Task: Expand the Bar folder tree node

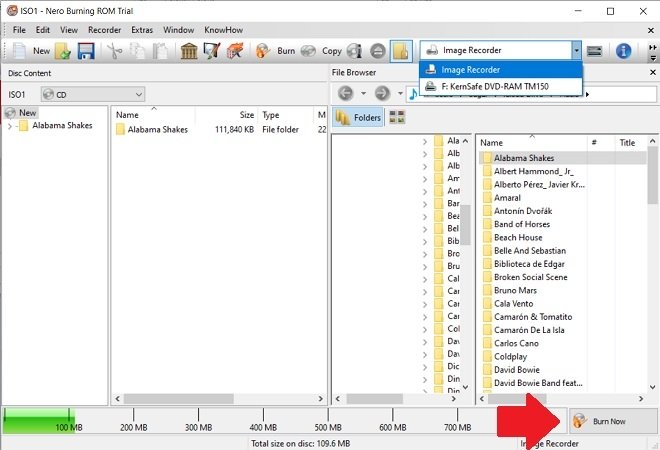Action: (425, 204)
